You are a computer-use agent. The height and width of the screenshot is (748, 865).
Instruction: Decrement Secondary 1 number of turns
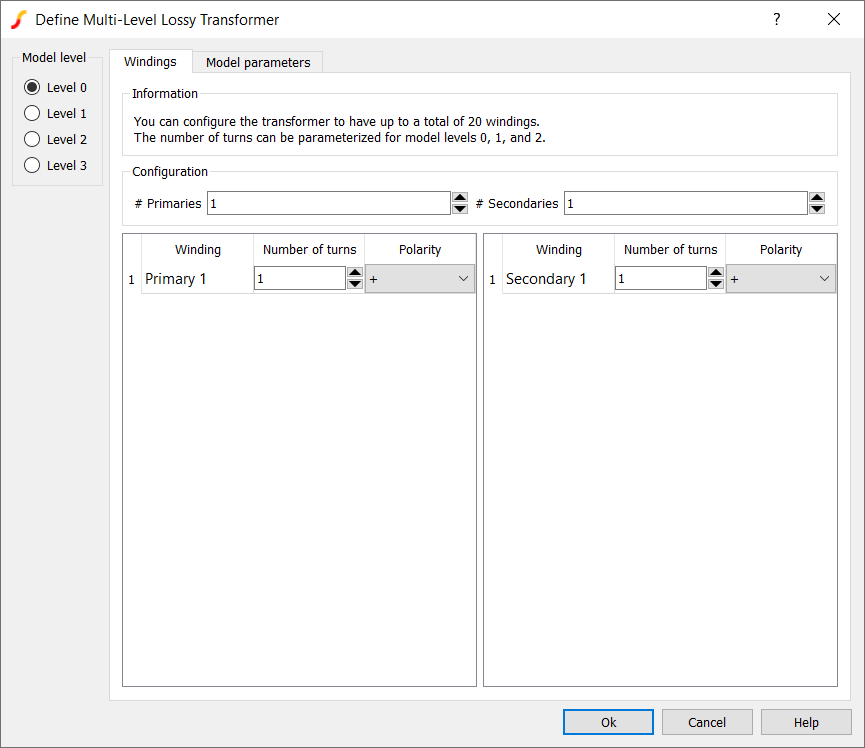coord(716,284)
